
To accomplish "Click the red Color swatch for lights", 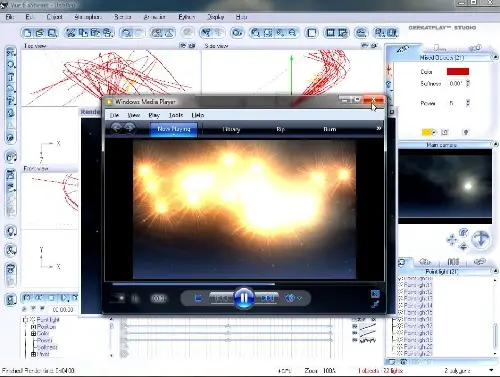I will point(458,71).
